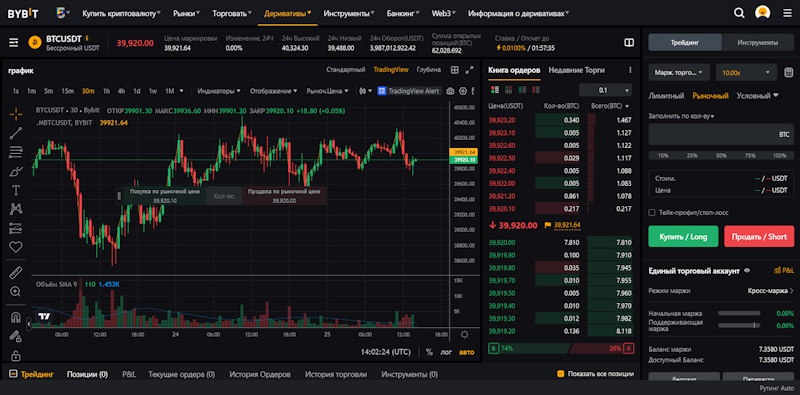
Task: Activate the zoom in magnifier tool
Action: pyautogui.click(x=16, y=292)
